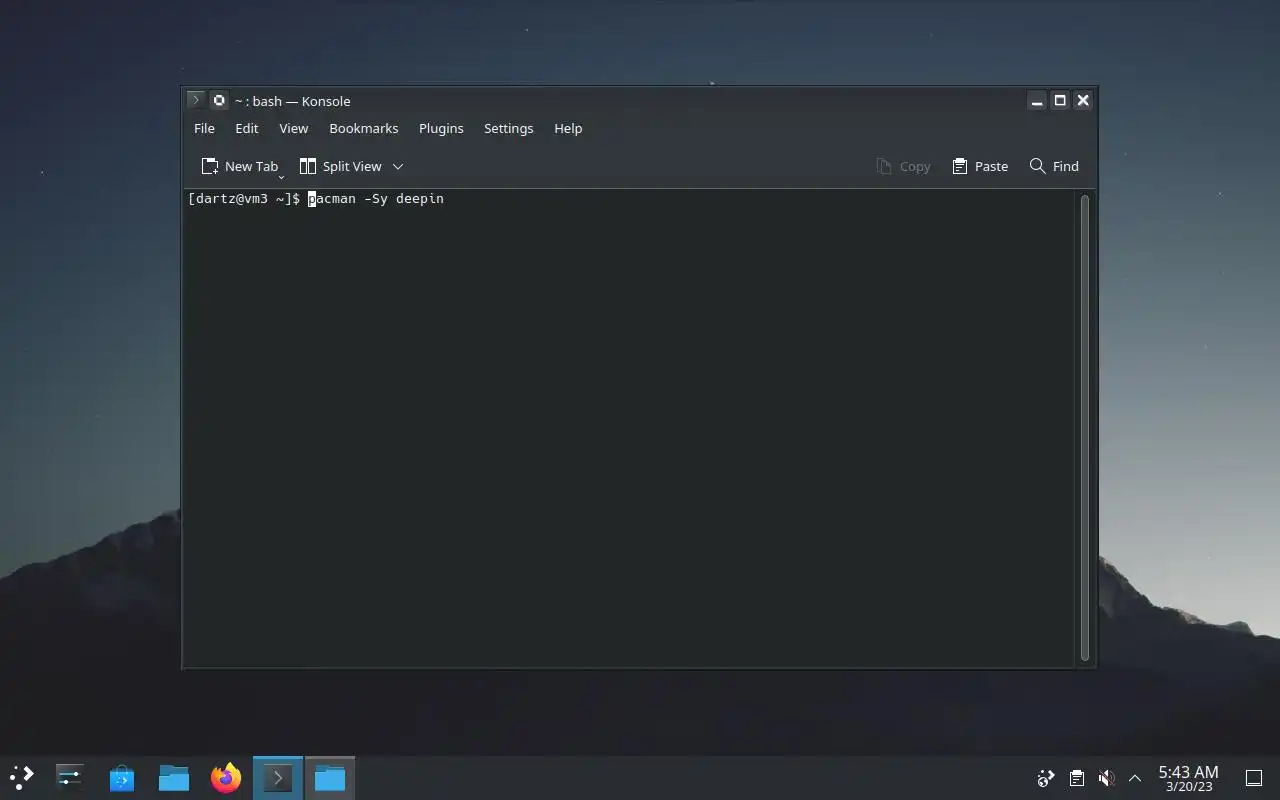Image resolution: width=1280 pixels, height=800 pixels.
Task: Launch Firefox from the taskbar
Action: coord(226,777)
